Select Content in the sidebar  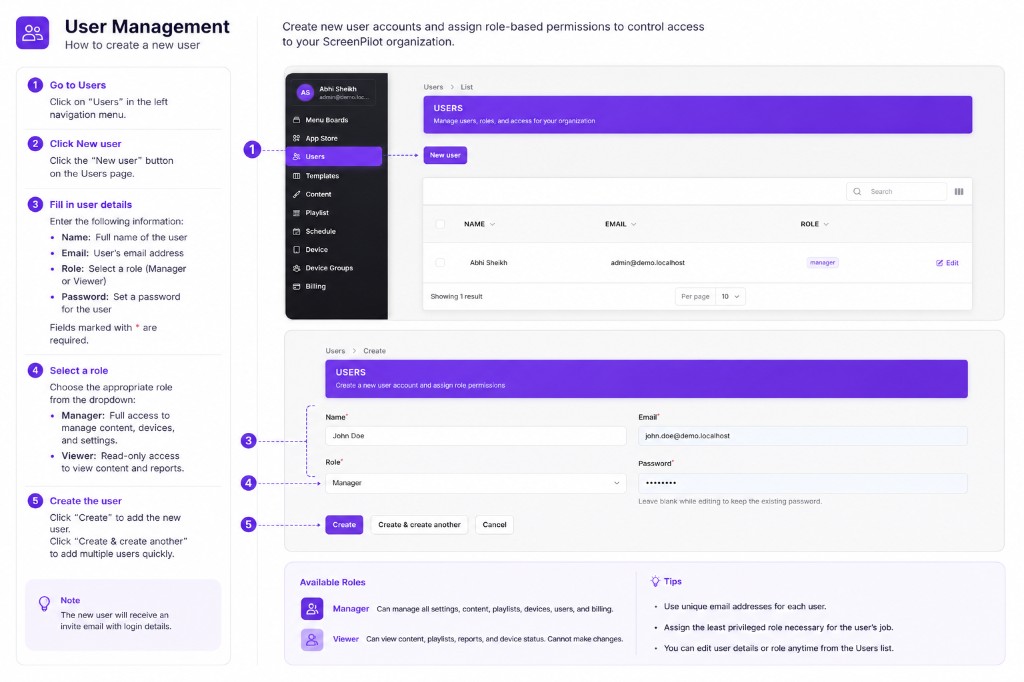coord(334,194)
